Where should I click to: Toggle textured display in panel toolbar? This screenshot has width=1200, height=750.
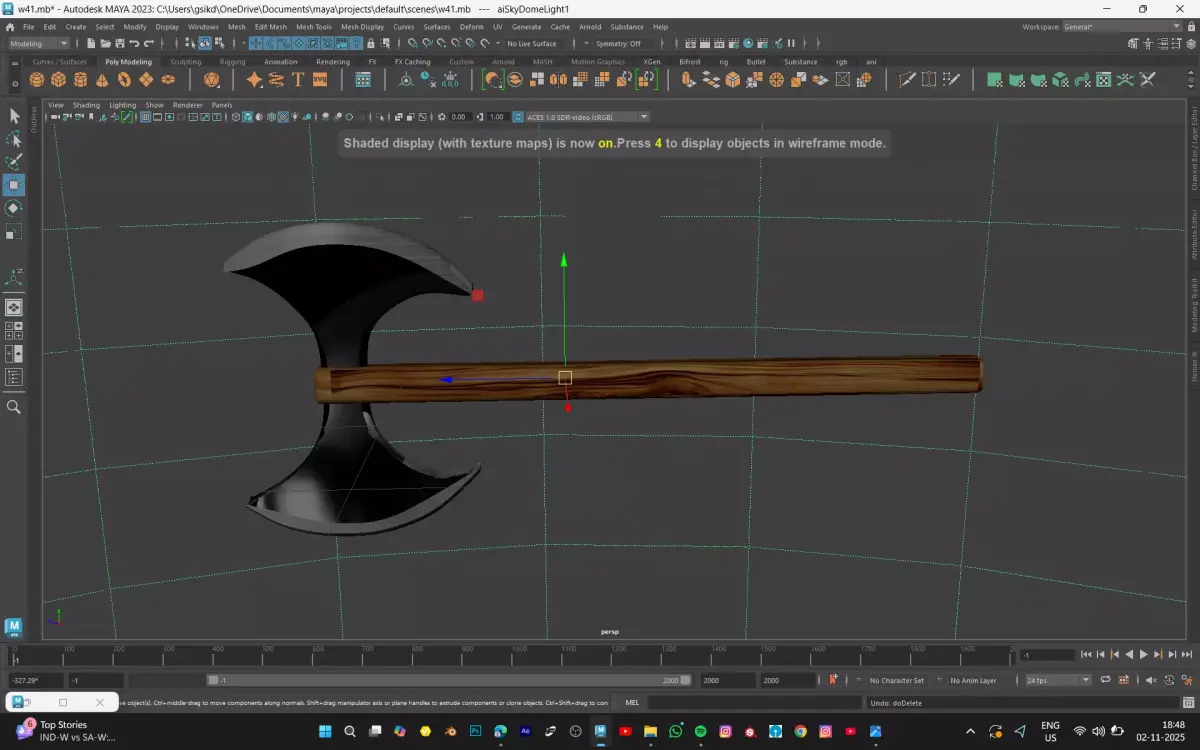click(x=283, y=117)
